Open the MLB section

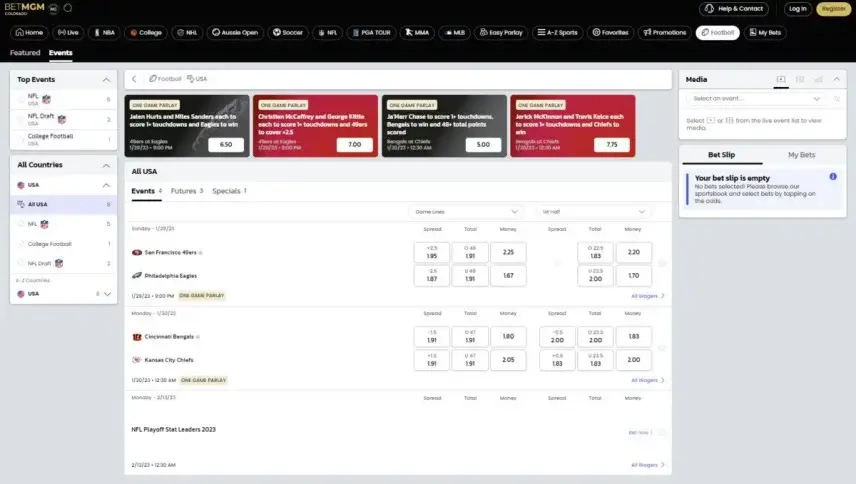[454, 33]
